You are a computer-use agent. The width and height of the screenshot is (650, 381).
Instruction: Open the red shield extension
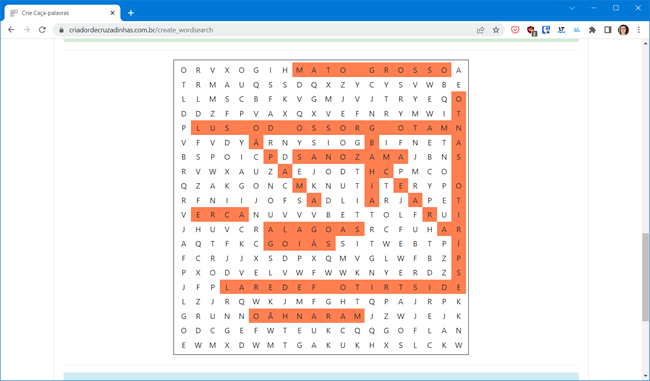coord(531,30)
